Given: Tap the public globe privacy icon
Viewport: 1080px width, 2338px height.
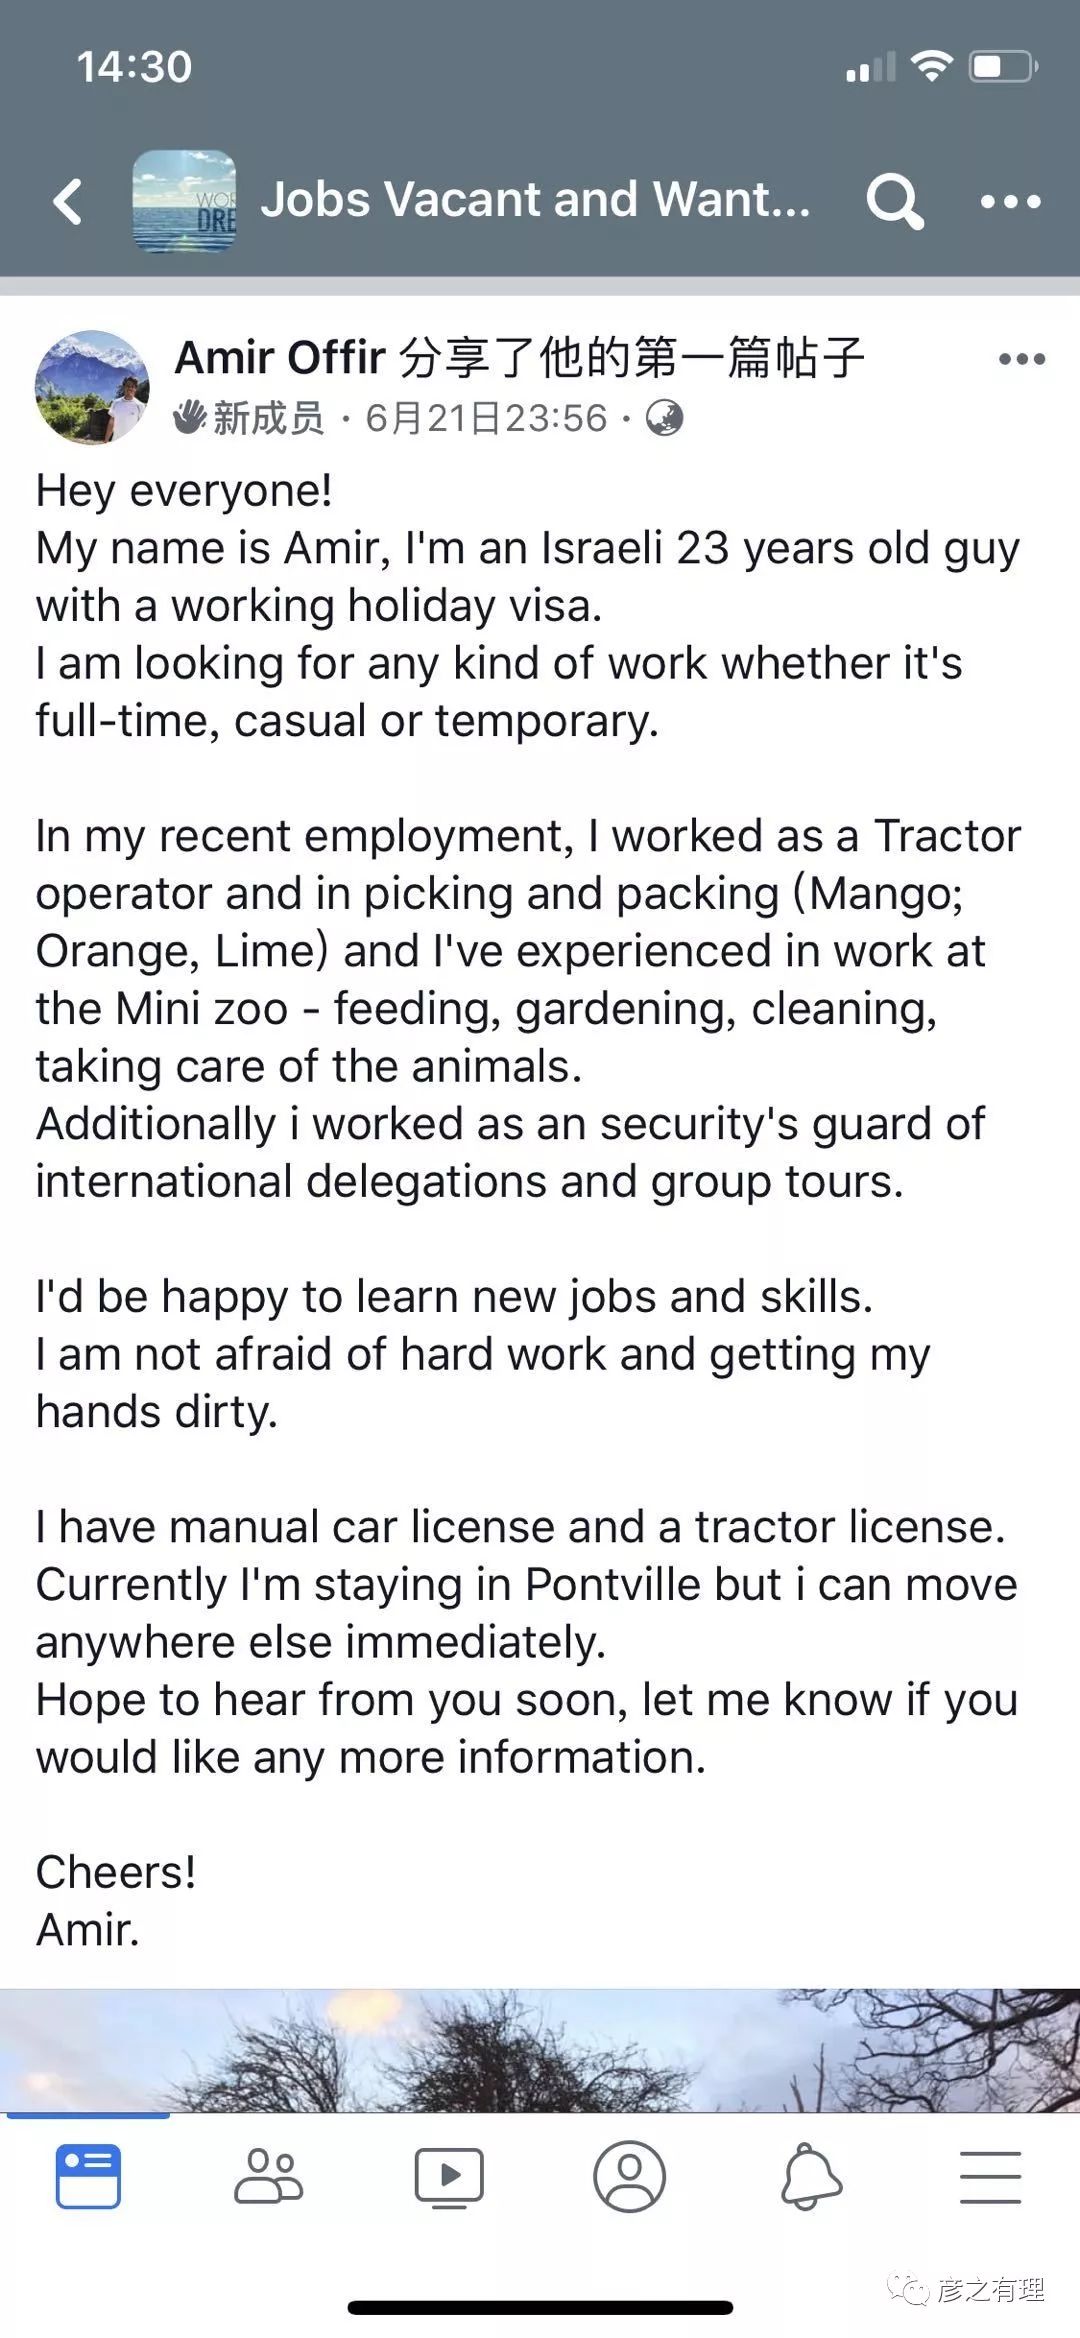Looking at the screenshot, I should coord(664,418).
